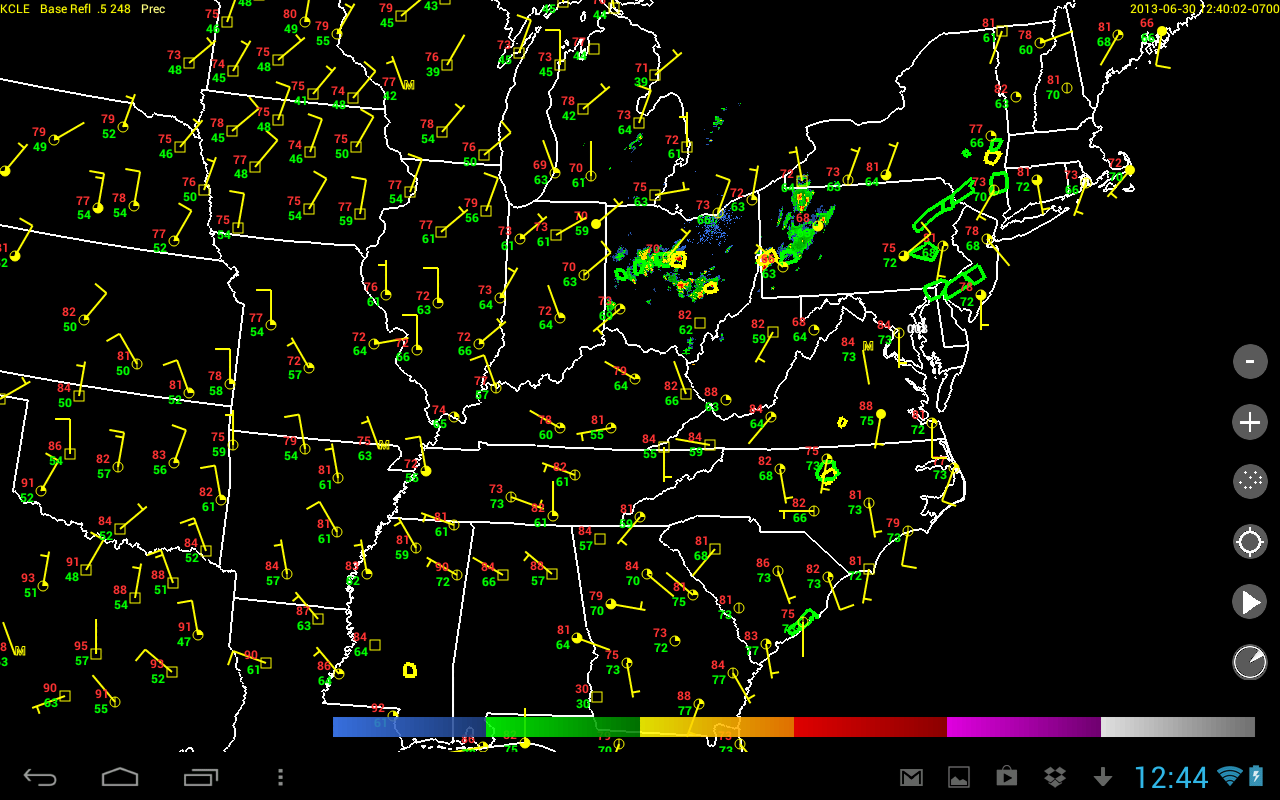Start the radar animation loop playback
This screenshot has width=1280, height=800.
click(x=1250, y=602)
